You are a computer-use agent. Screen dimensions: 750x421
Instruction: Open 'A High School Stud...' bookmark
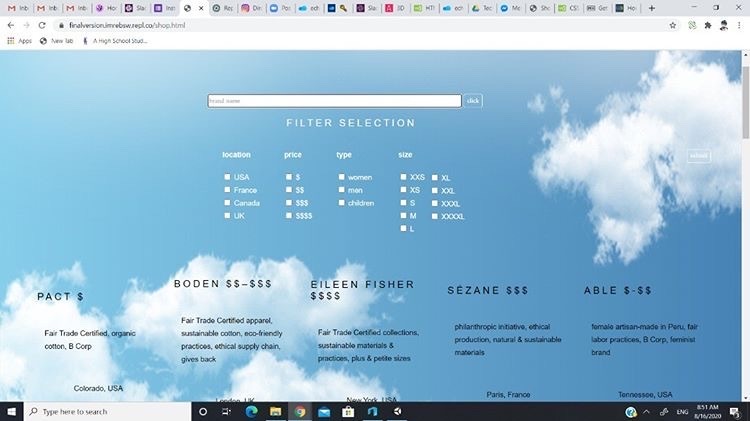[115, 41]
